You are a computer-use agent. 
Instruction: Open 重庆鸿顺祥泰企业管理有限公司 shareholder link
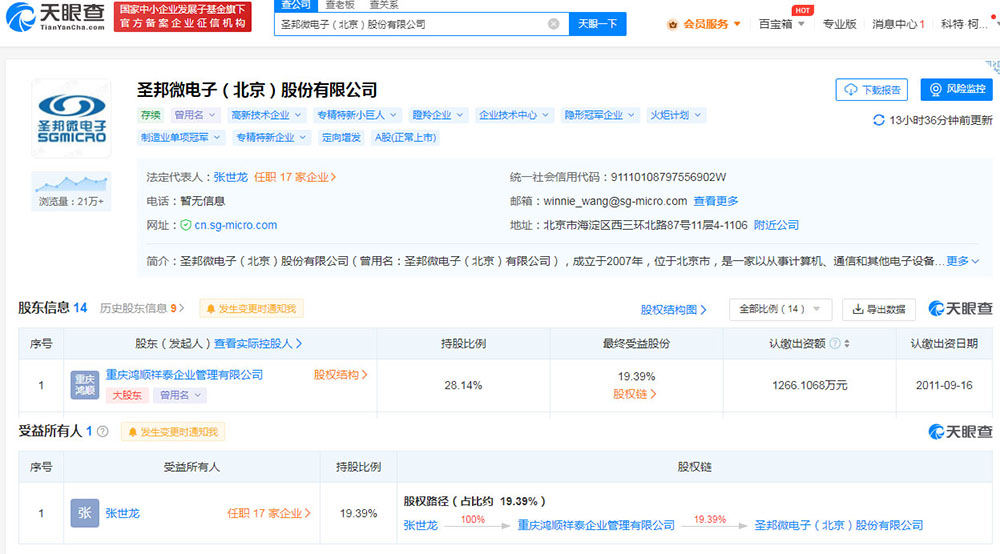click(x=184, y=375)
